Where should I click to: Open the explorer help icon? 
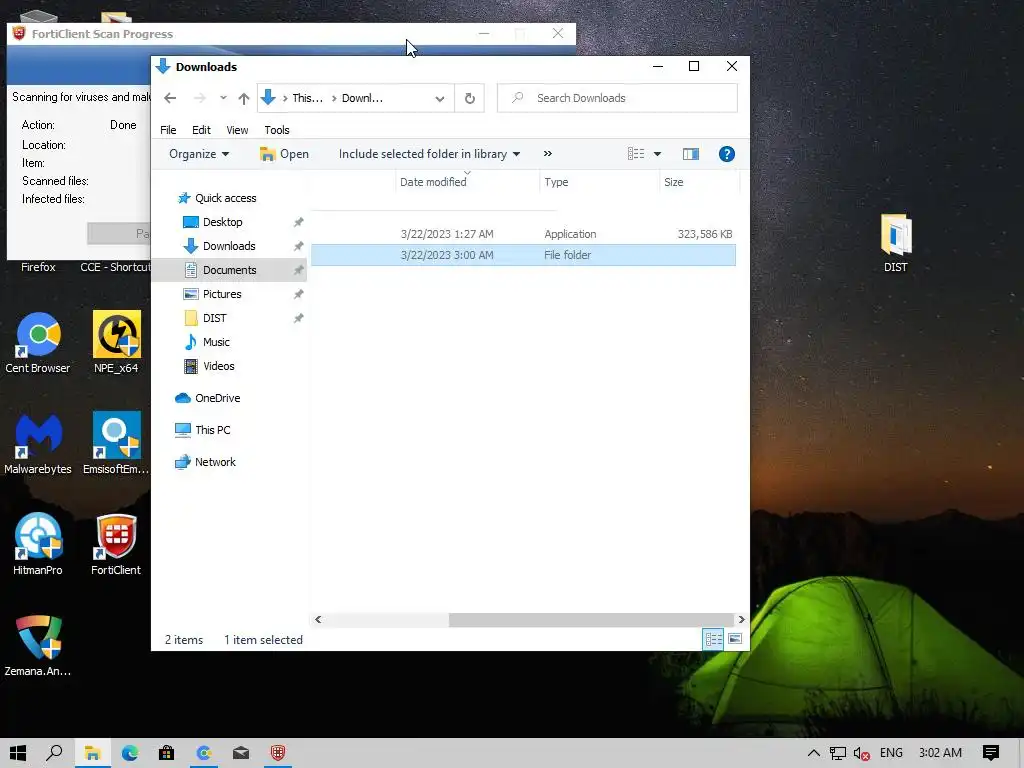[727, 154]
